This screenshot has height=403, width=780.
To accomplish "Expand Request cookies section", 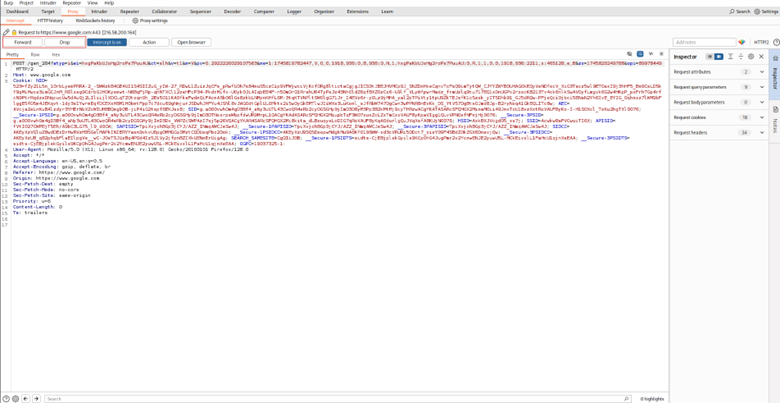I will (x=761, y=117).
